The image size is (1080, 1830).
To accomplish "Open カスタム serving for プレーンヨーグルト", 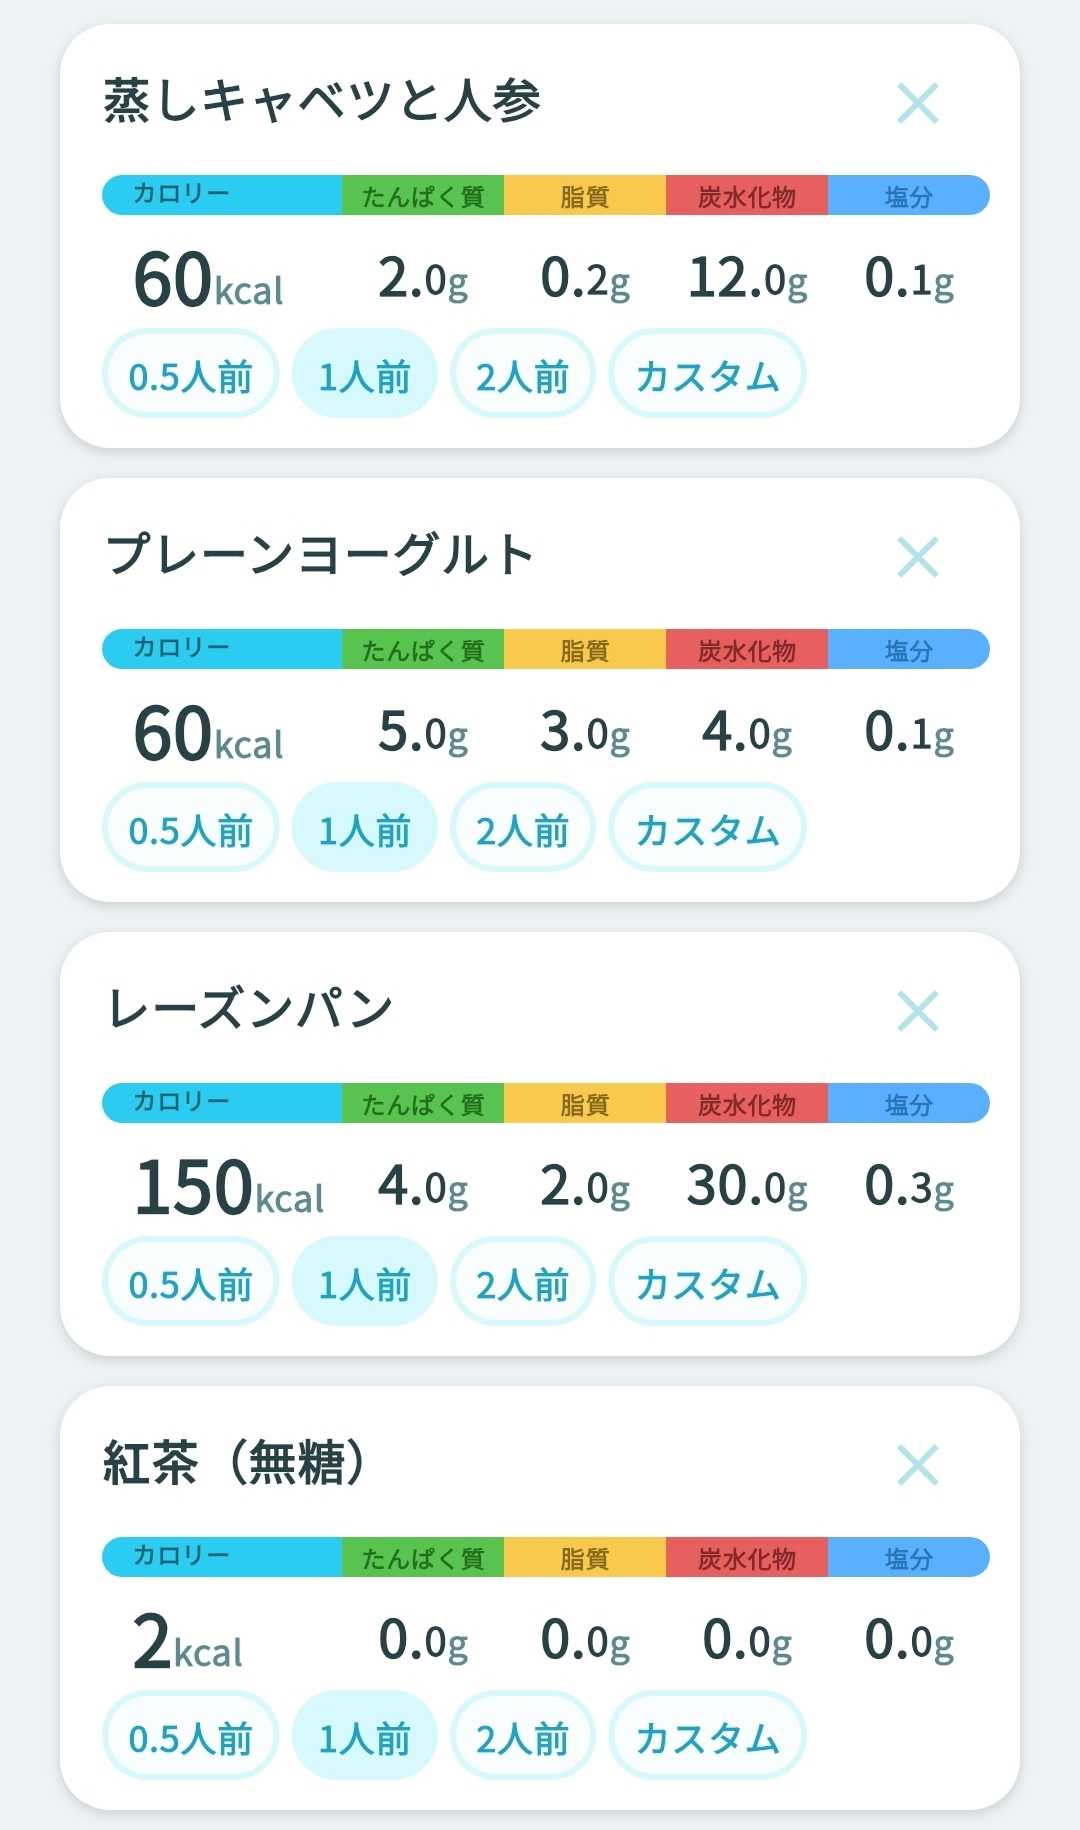I will coord(707,828).
